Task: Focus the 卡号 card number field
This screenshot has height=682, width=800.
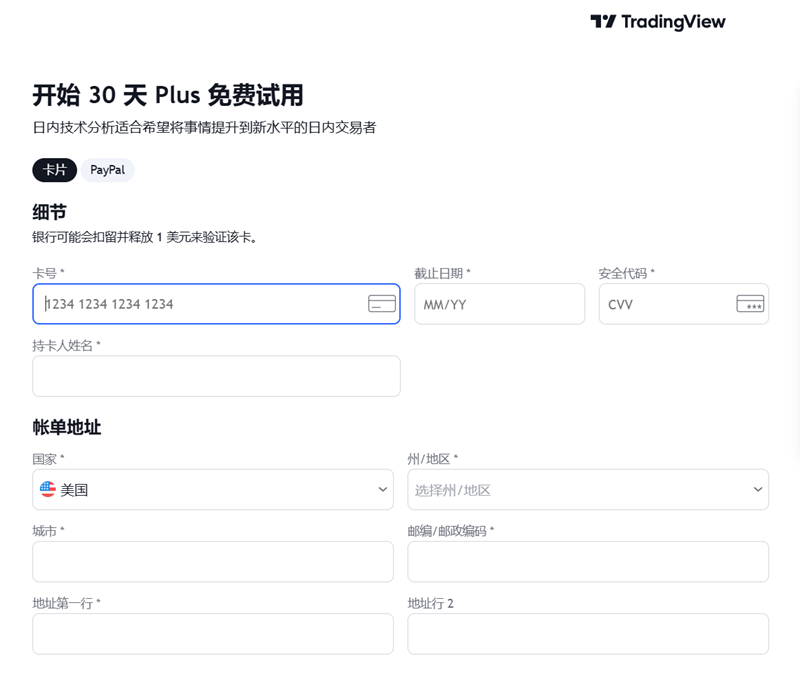Action: pyautogui.click(x=200, y=304)
